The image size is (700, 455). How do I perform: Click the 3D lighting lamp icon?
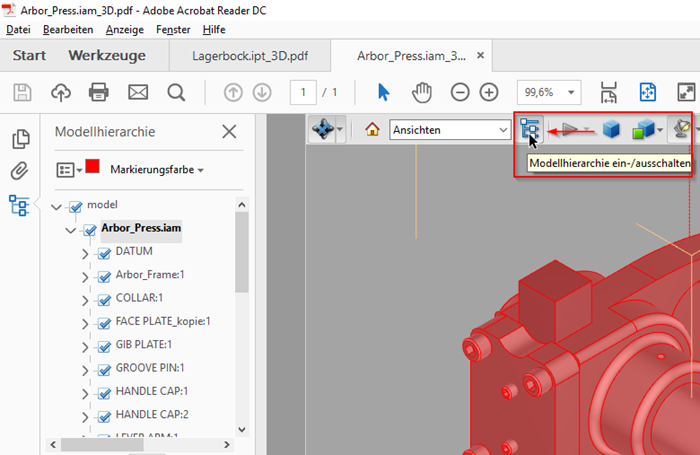pyautogui.click(x=681, y=129)
